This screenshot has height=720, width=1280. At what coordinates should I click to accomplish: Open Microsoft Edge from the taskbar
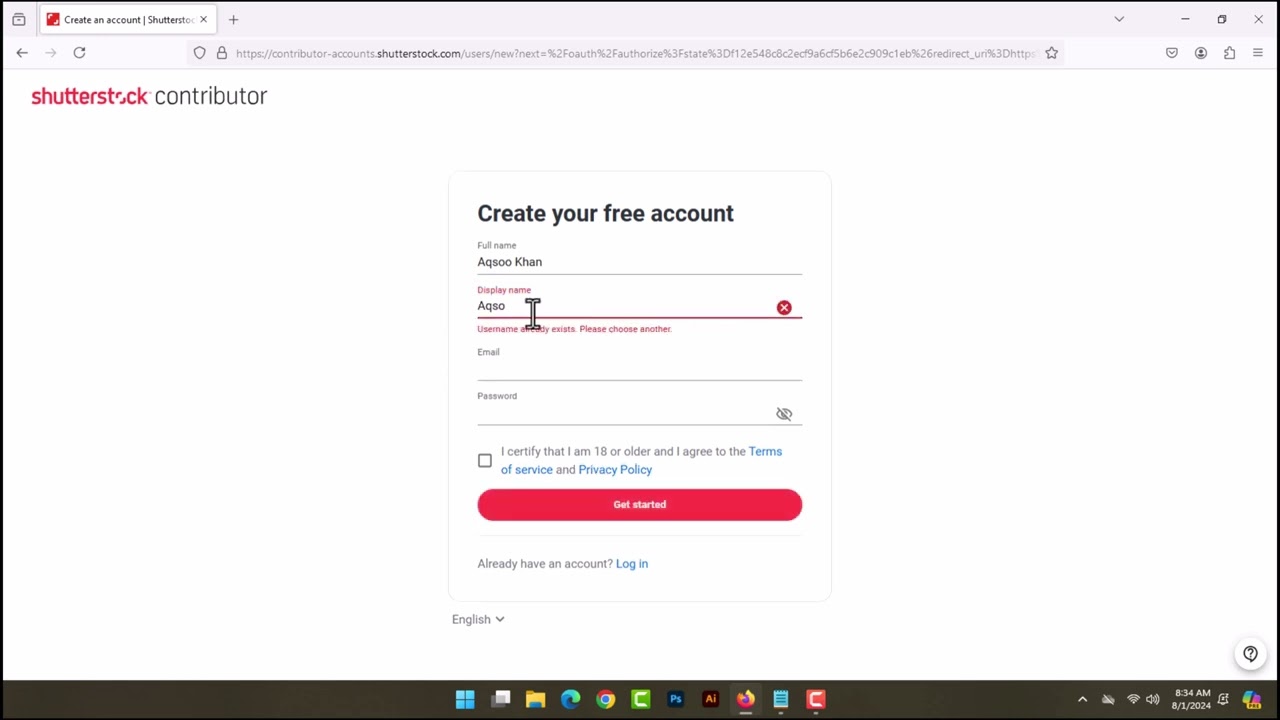[570, 699]
